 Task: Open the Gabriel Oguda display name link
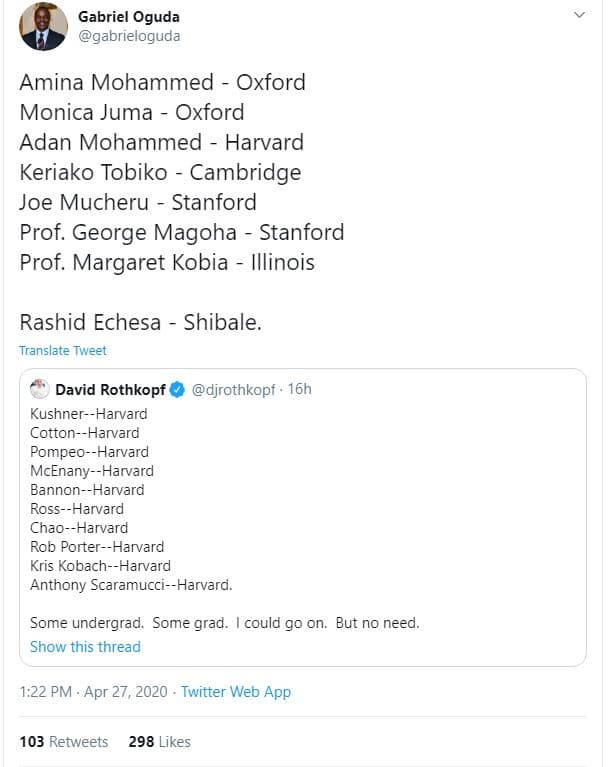(129, 17)
